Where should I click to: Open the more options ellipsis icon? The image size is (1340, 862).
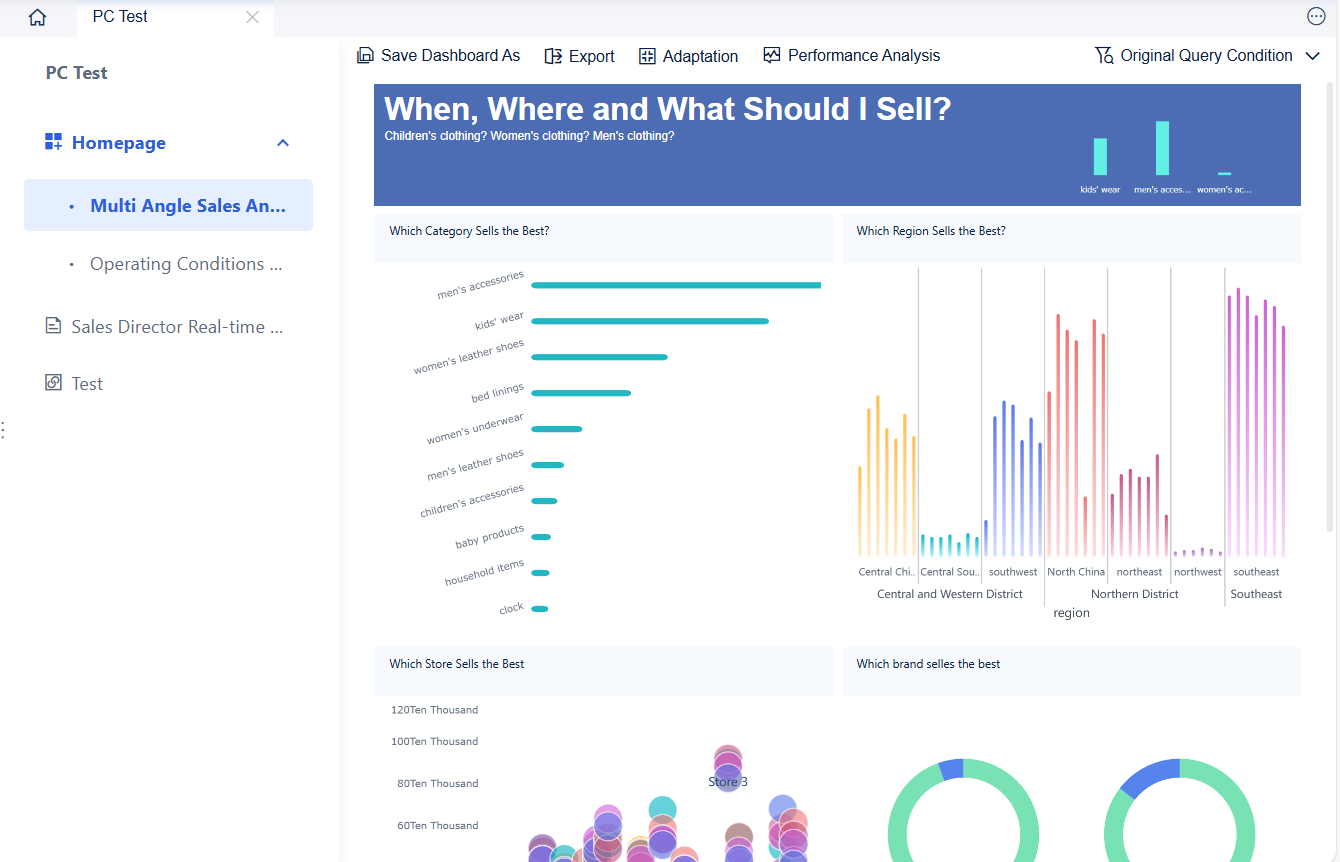(x=1316, y=16)
